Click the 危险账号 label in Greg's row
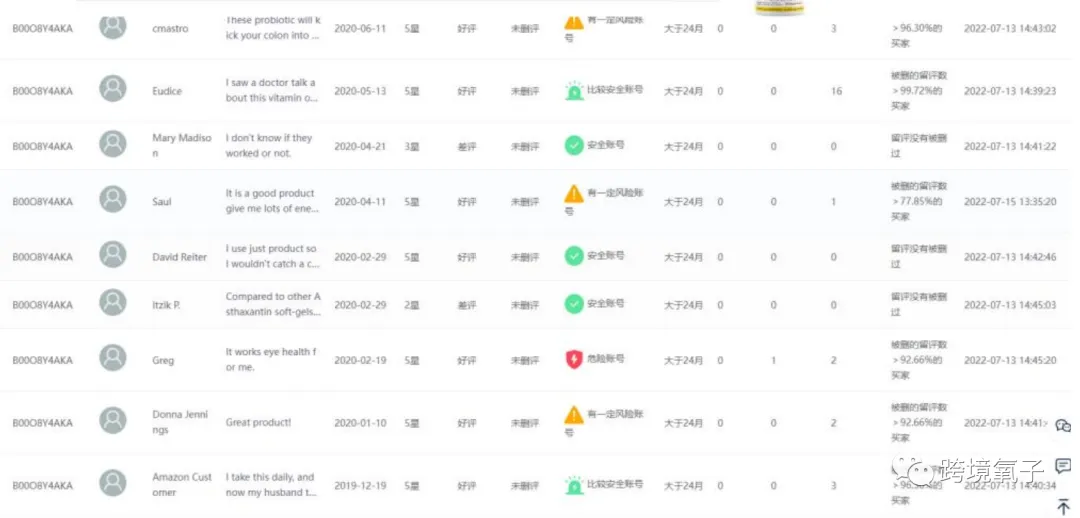1080x518 pixels. click(x=606, y=358)
